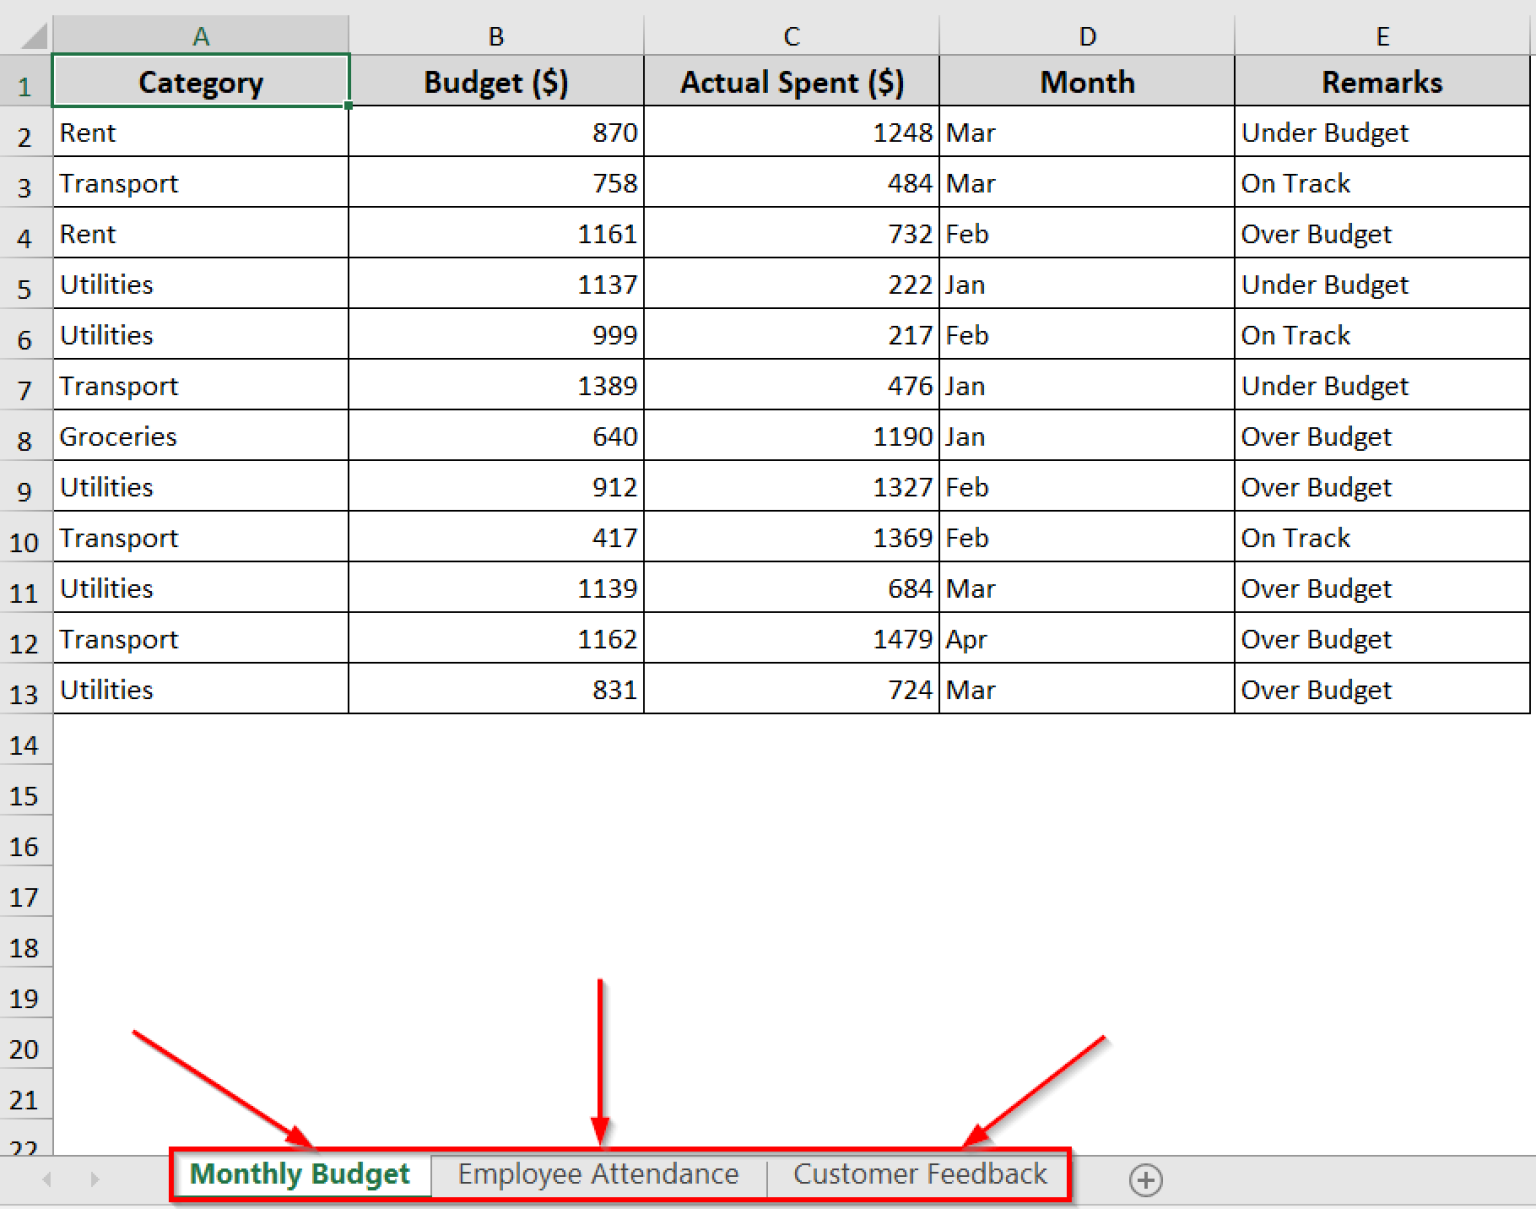Select column A header

(200, 35)
